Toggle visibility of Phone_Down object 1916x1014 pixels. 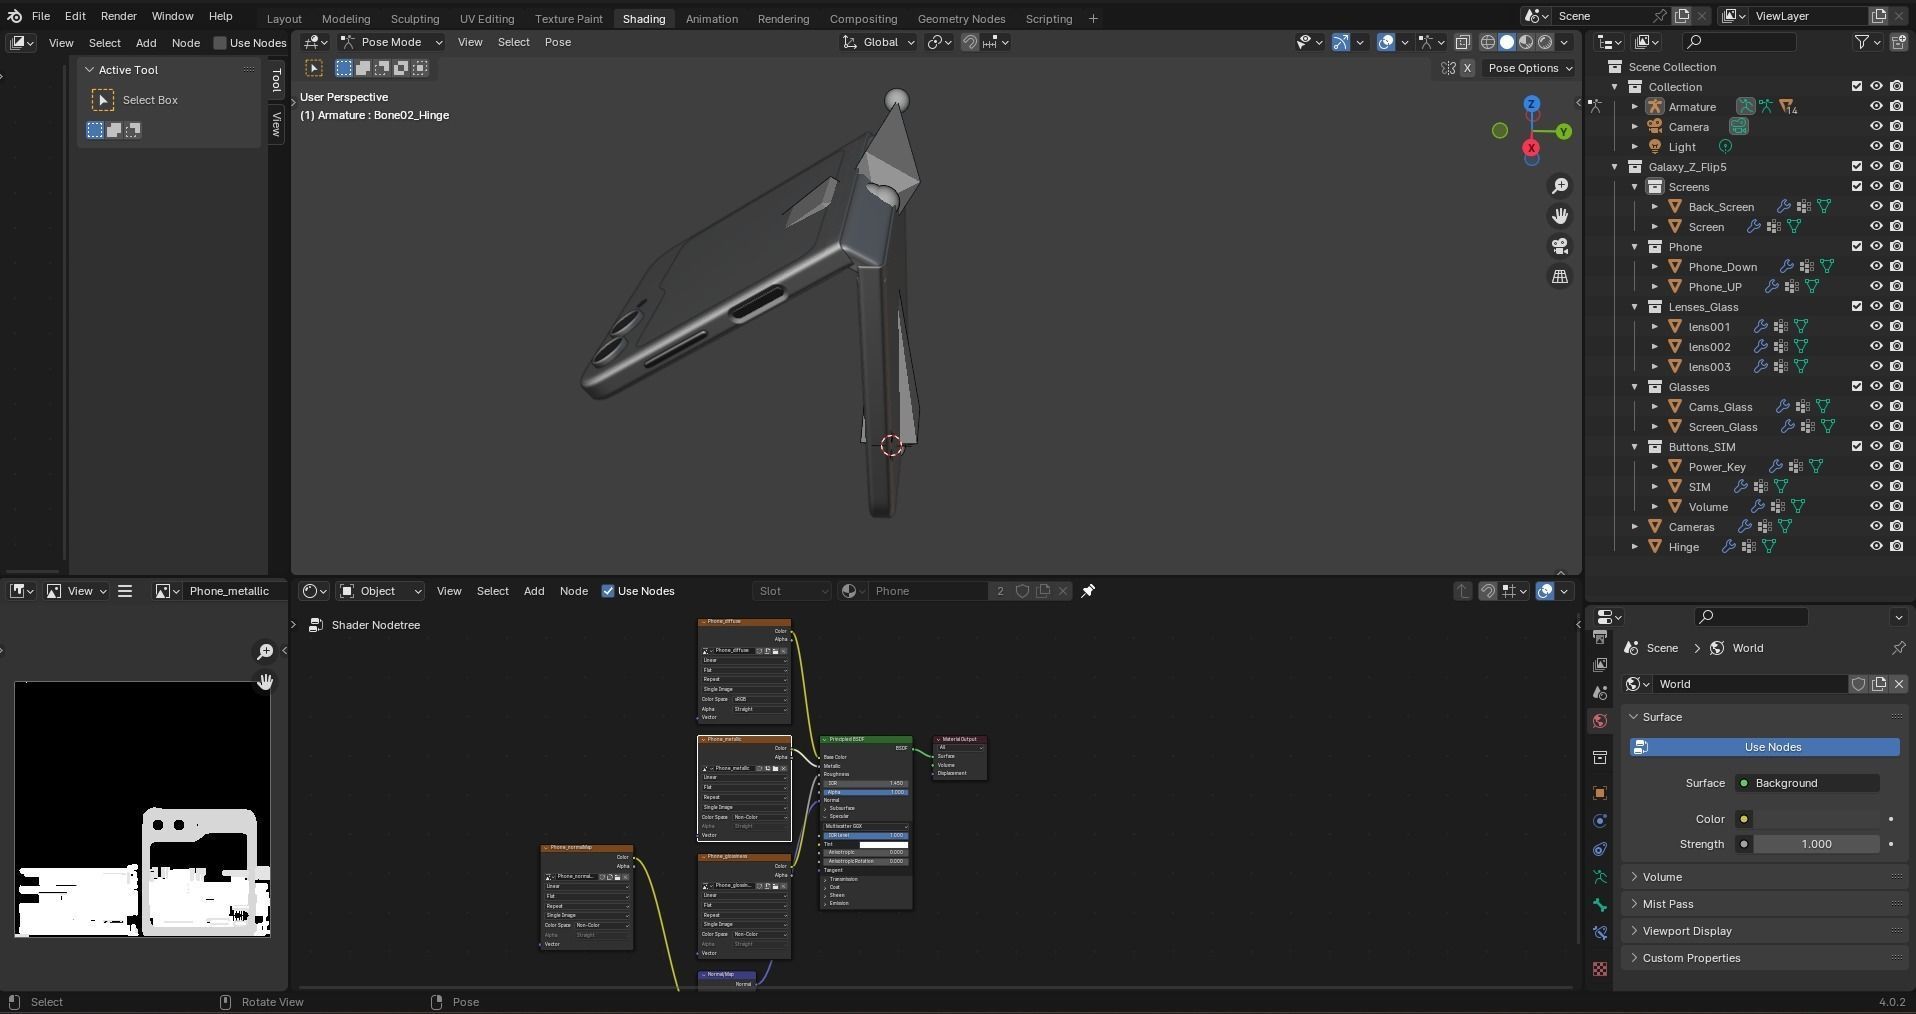tap(1876, 267)
